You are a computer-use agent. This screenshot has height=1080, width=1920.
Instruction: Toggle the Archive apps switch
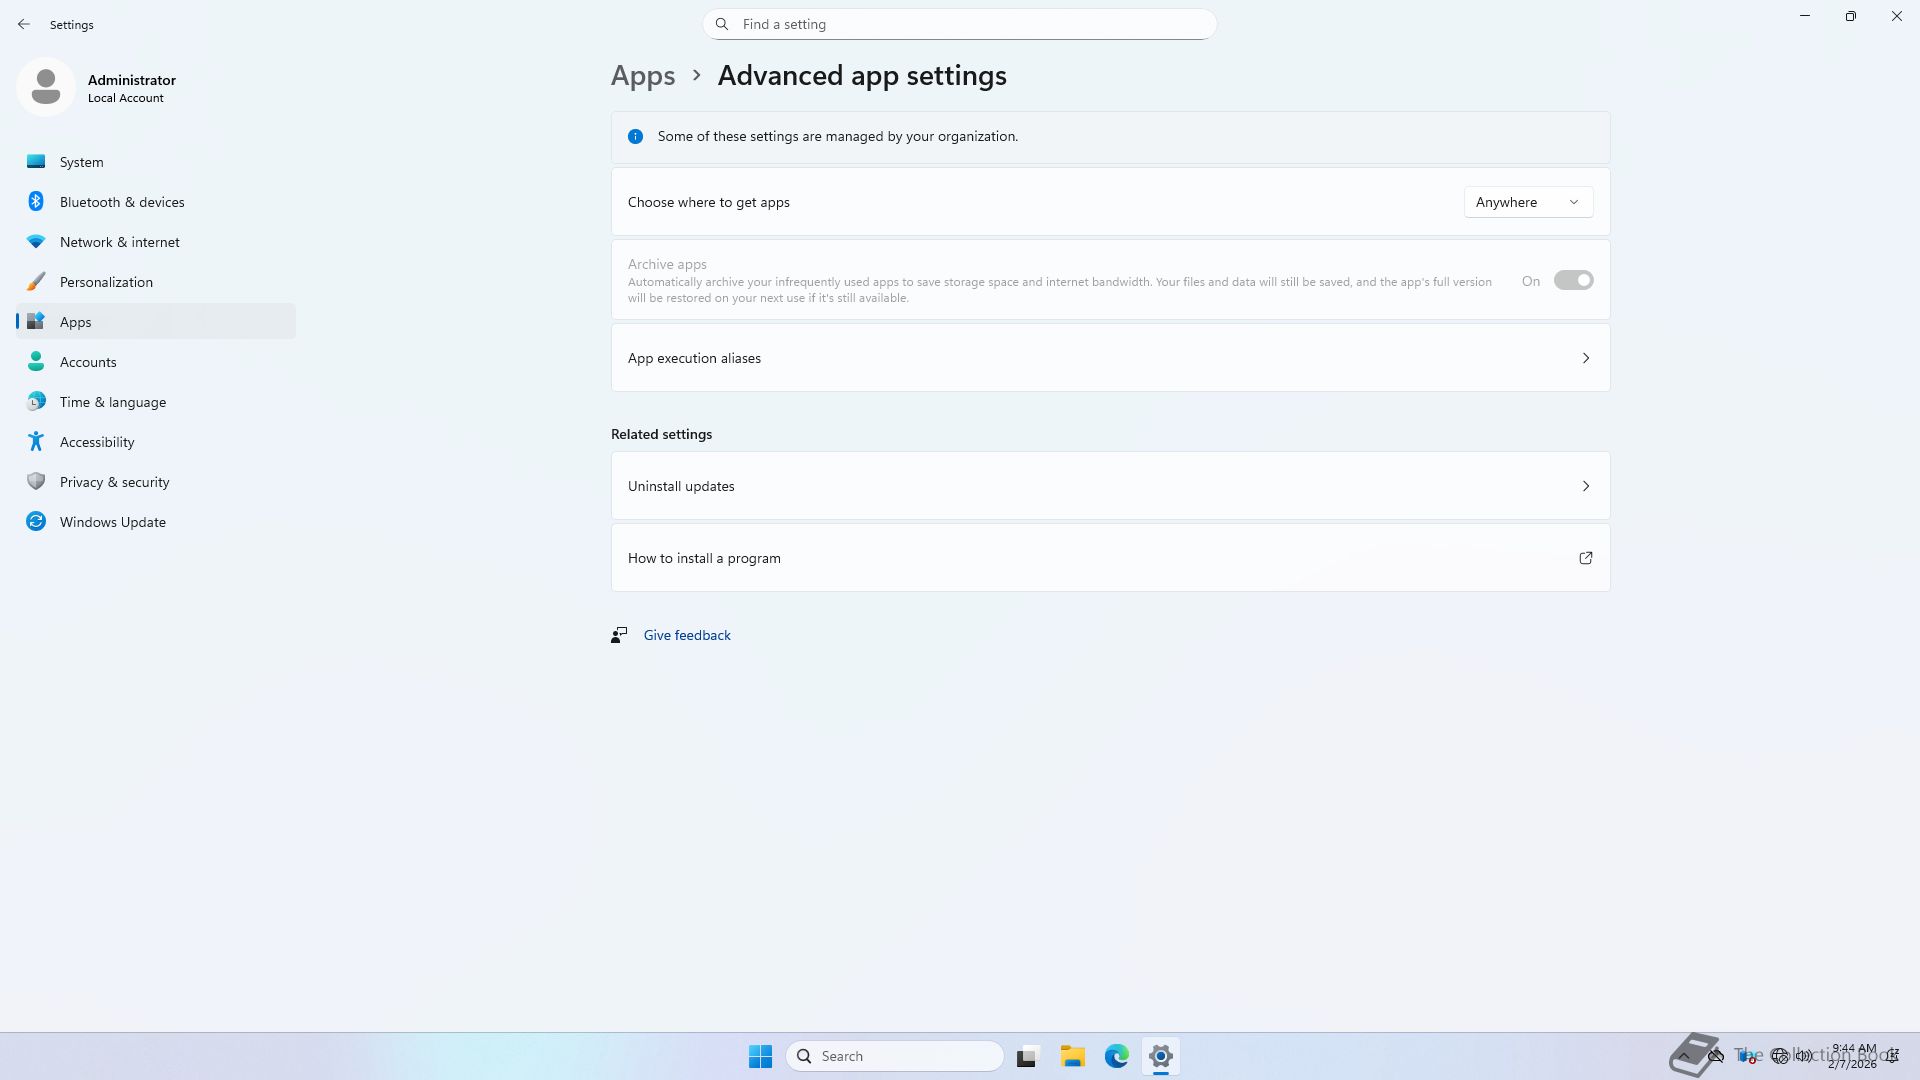[x=1572, y=281]
